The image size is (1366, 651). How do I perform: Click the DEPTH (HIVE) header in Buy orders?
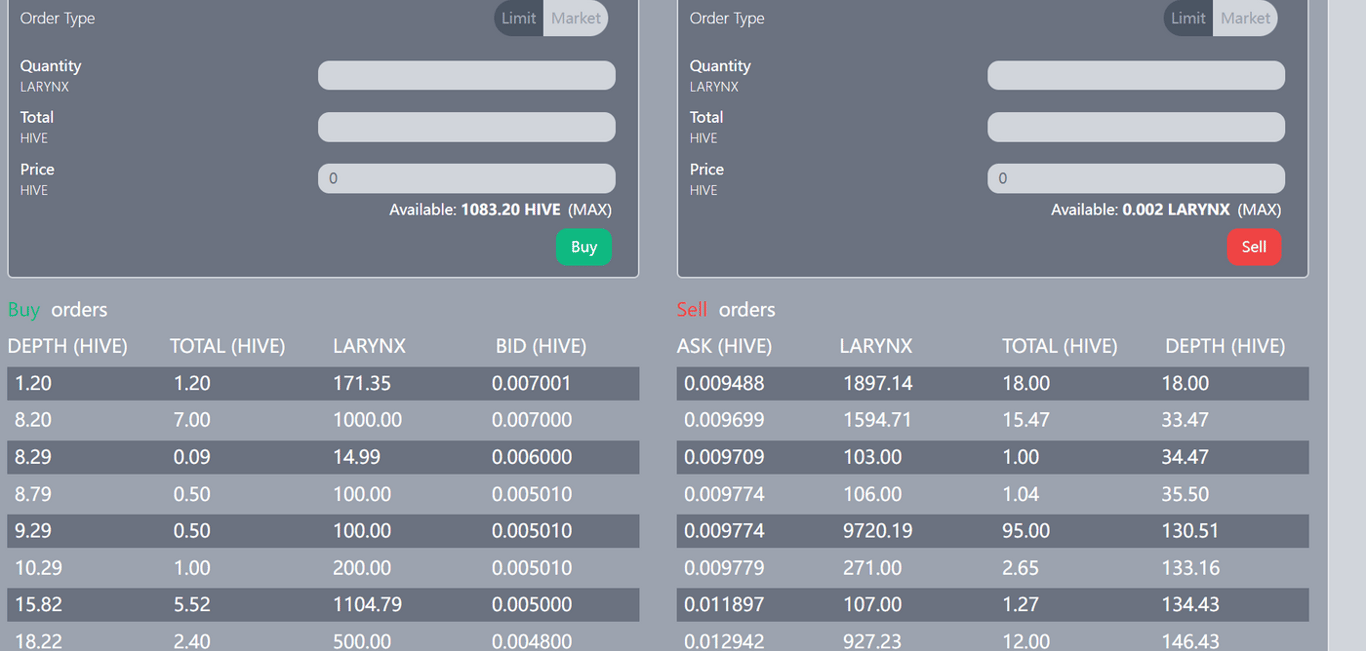coord(68,346)
